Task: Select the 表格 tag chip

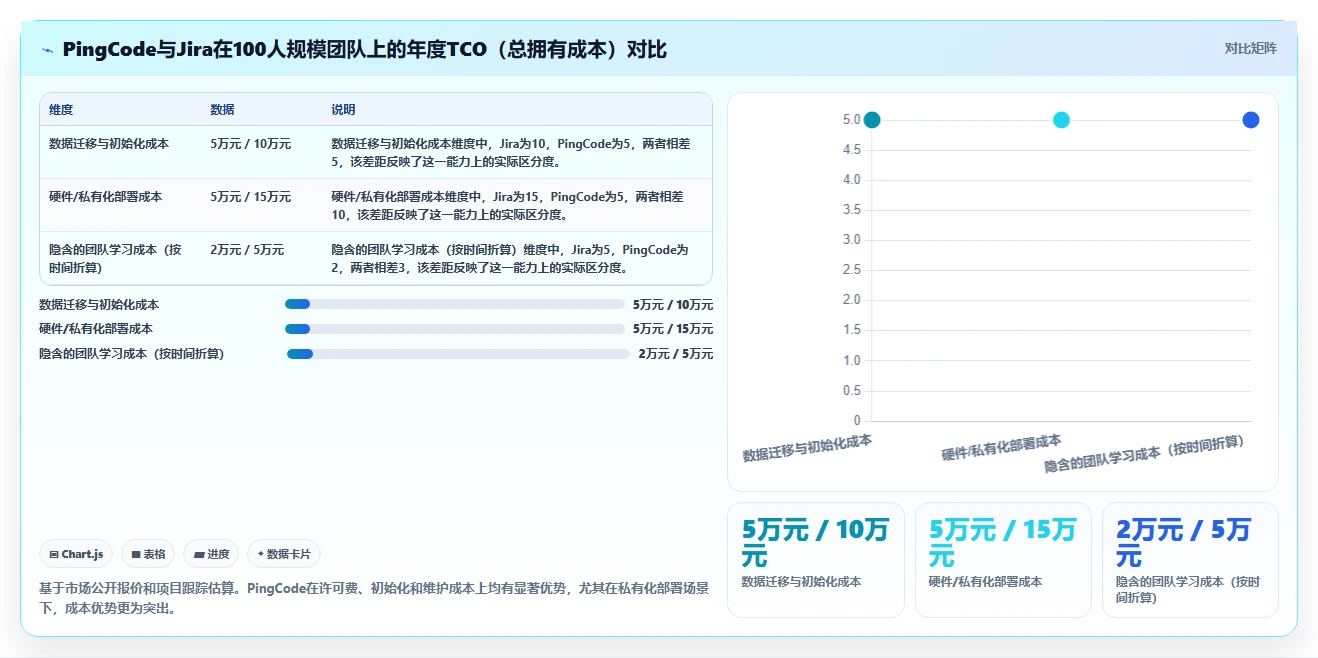Action: point(148,554)
